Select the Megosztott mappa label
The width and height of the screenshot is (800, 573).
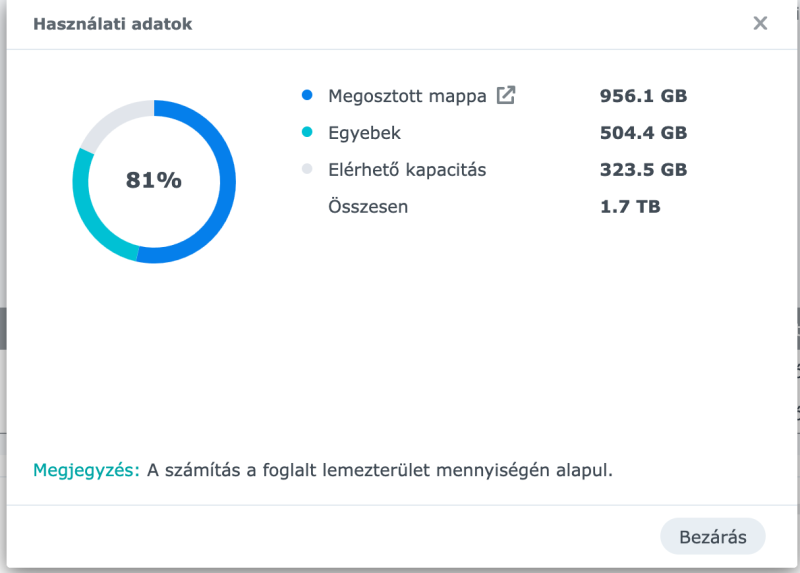(x=407, y=96)
